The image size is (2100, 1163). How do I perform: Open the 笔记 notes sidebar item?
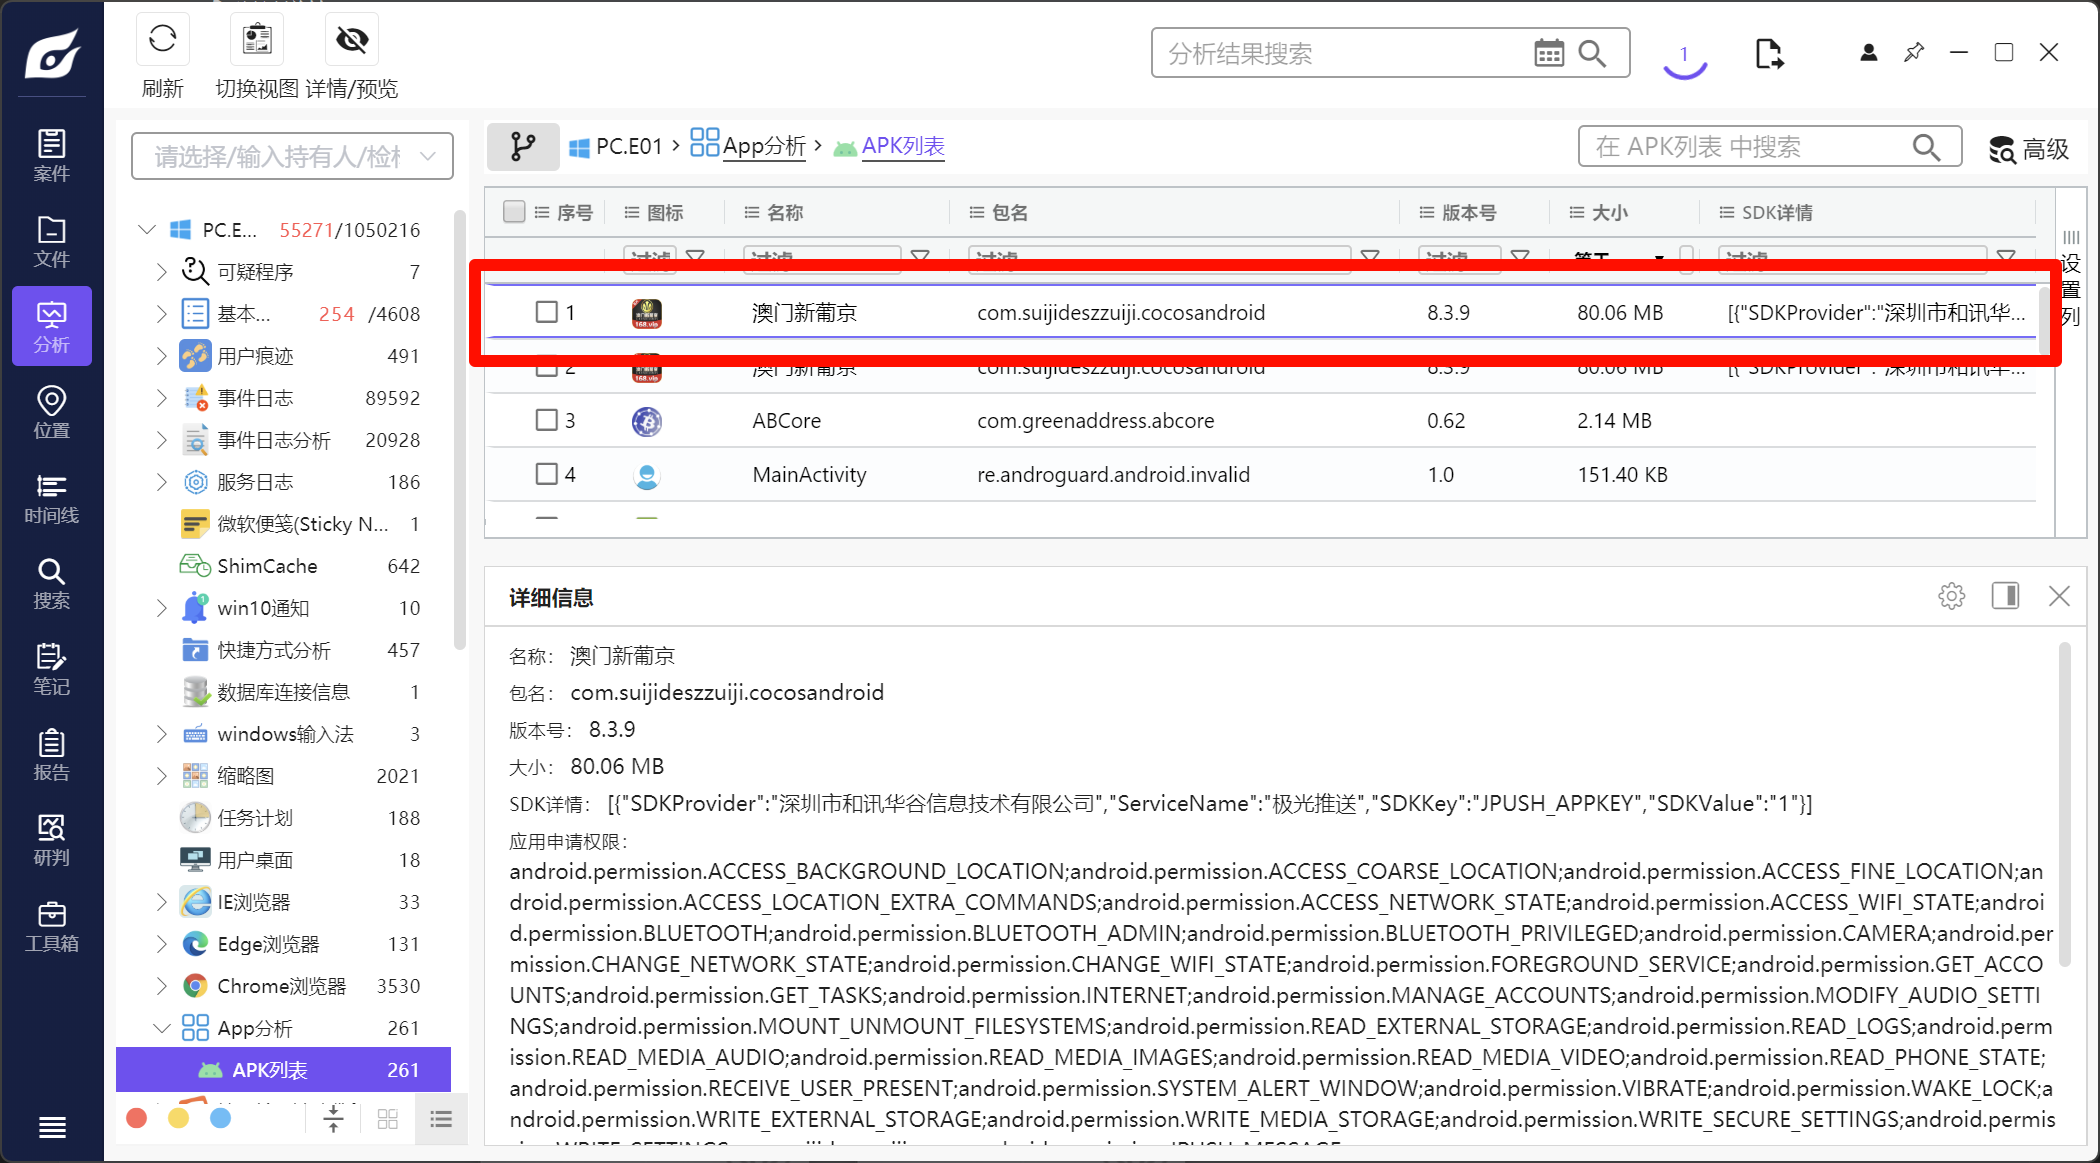[52, 669]
